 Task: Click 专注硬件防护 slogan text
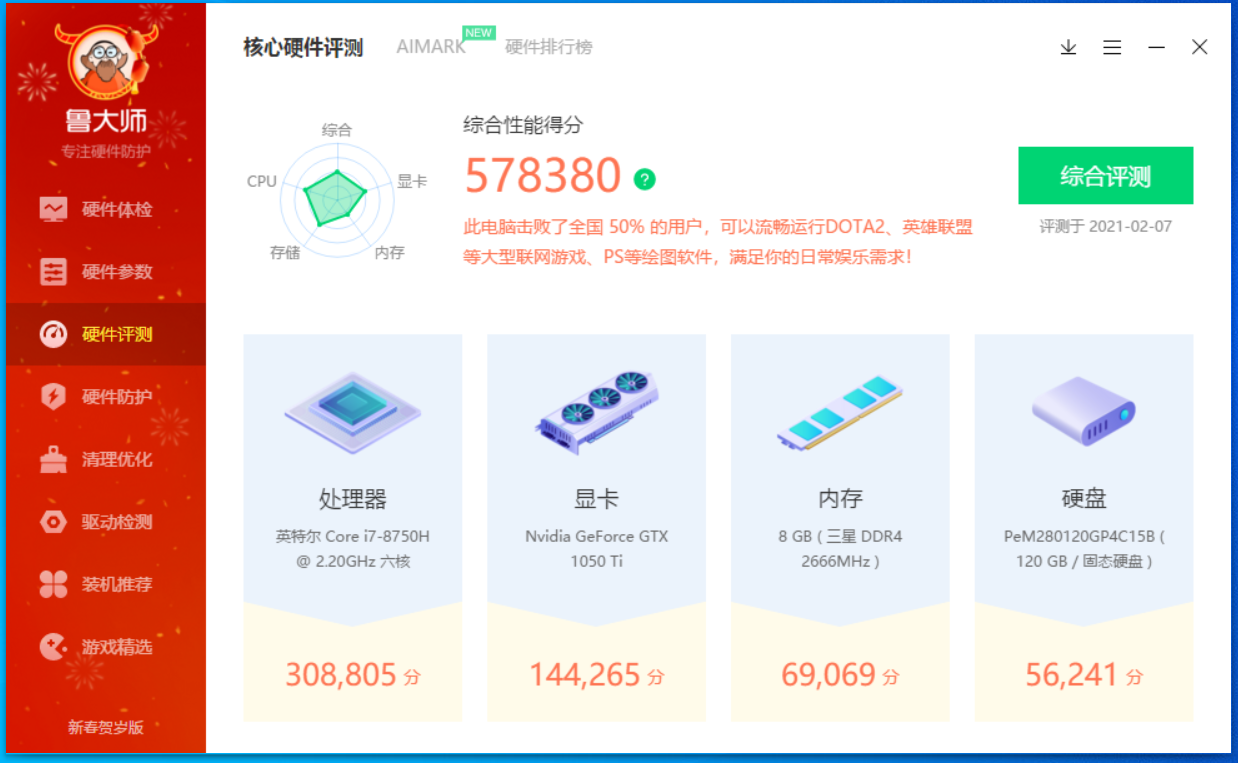(106, 152)
